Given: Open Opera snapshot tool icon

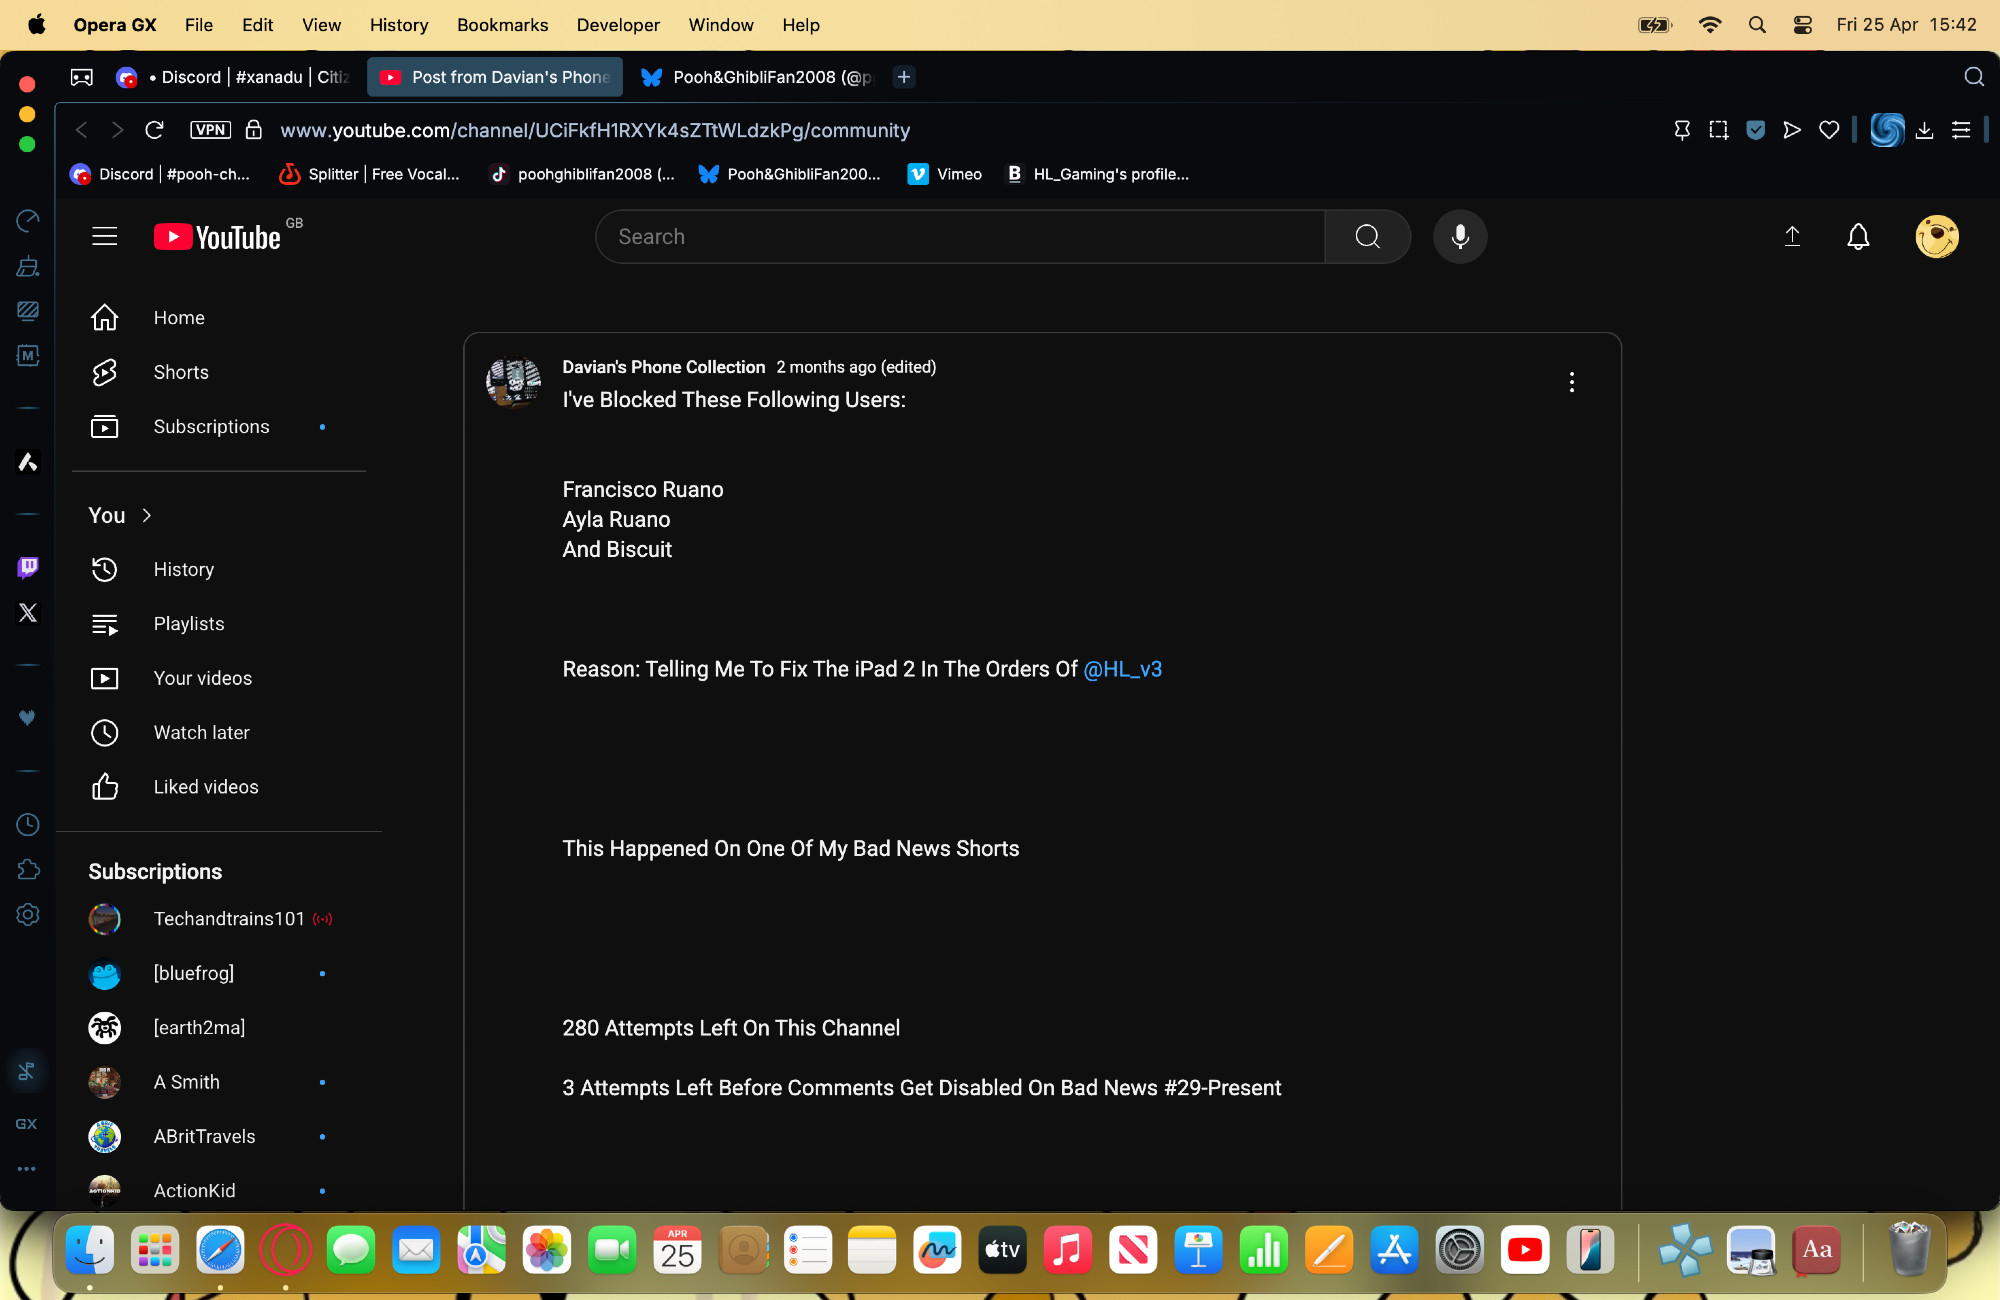Looking at the screenshot, I should 1718,130.
